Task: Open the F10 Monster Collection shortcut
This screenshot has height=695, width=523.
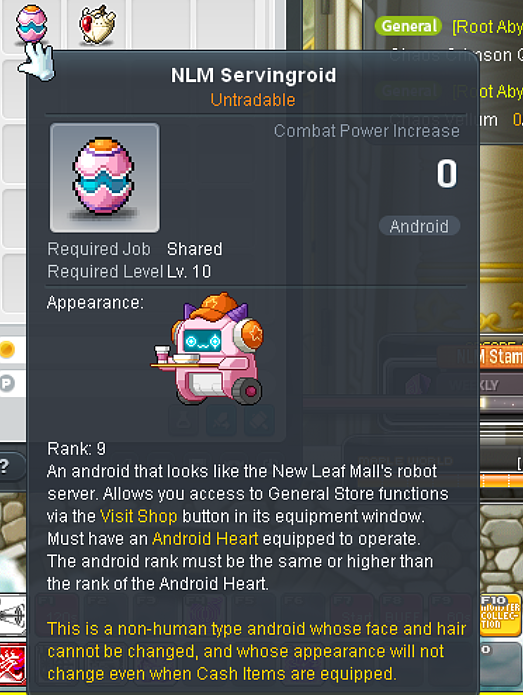Action: (500, 615)
